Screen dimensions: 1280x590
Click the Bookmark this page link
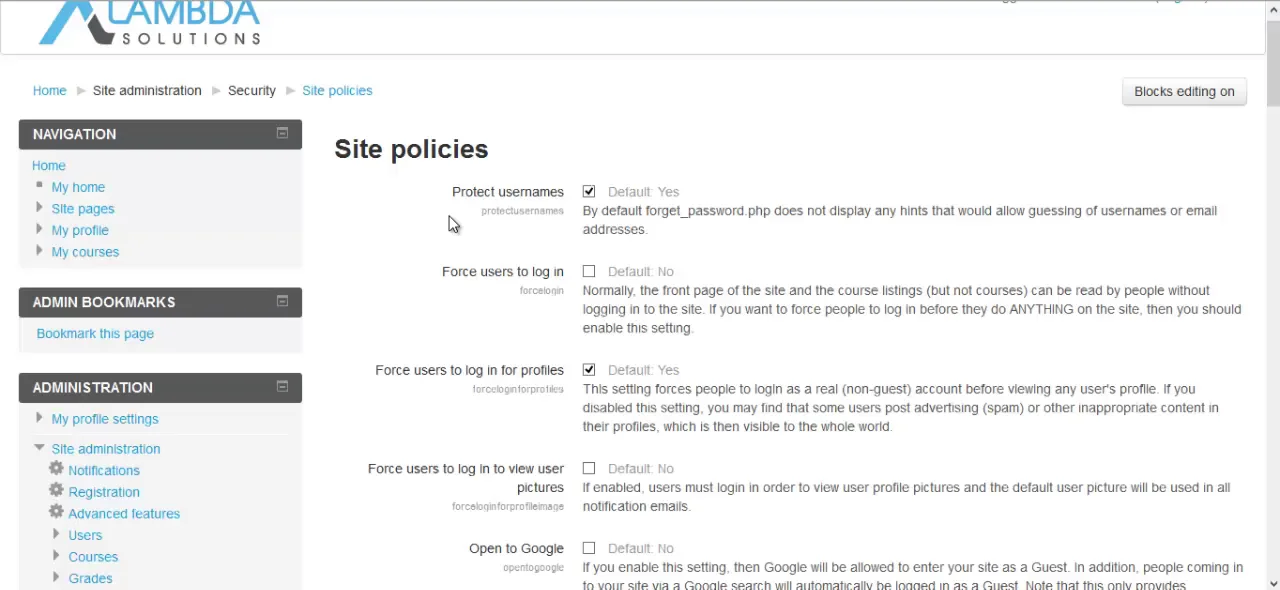tap(95, 334)
